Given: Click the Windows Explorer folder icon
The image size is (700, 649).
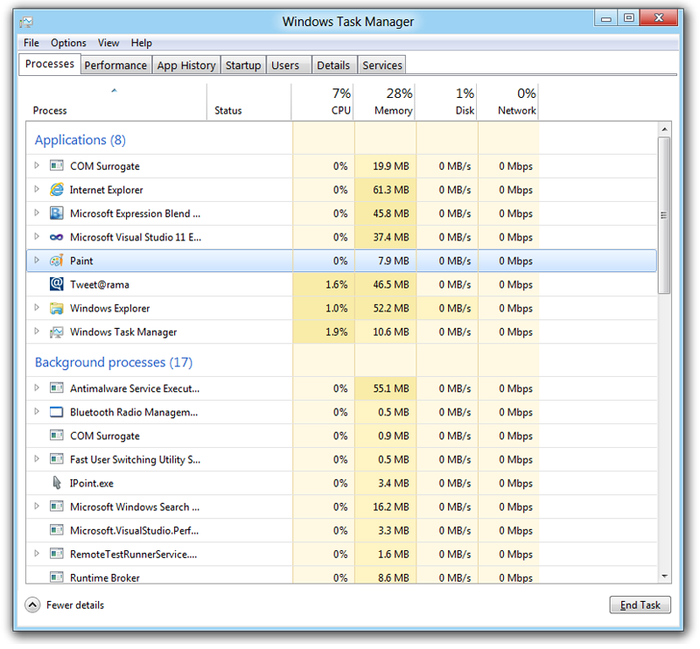Looking at the screenshot, I should coord(57,309).
